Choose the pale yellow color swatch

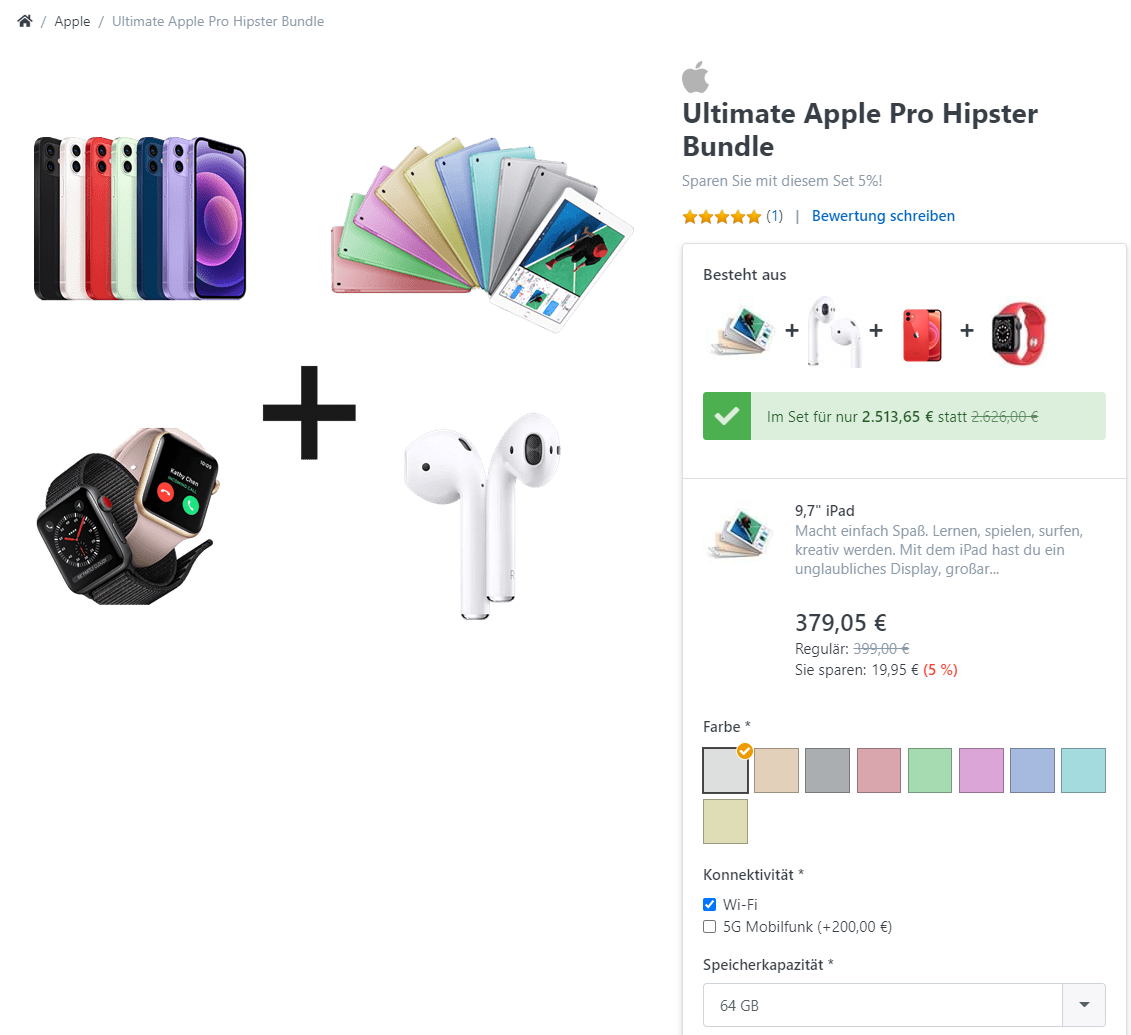725,822
